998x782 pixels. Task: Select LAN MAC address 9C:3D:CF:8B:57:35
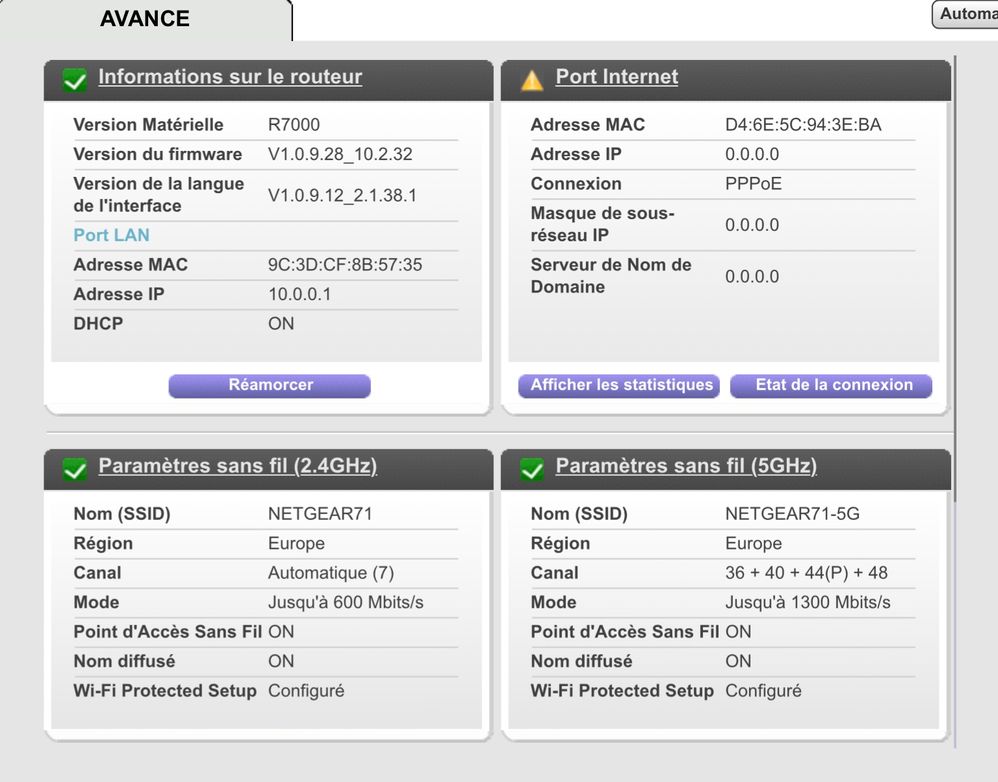(344, 265)
